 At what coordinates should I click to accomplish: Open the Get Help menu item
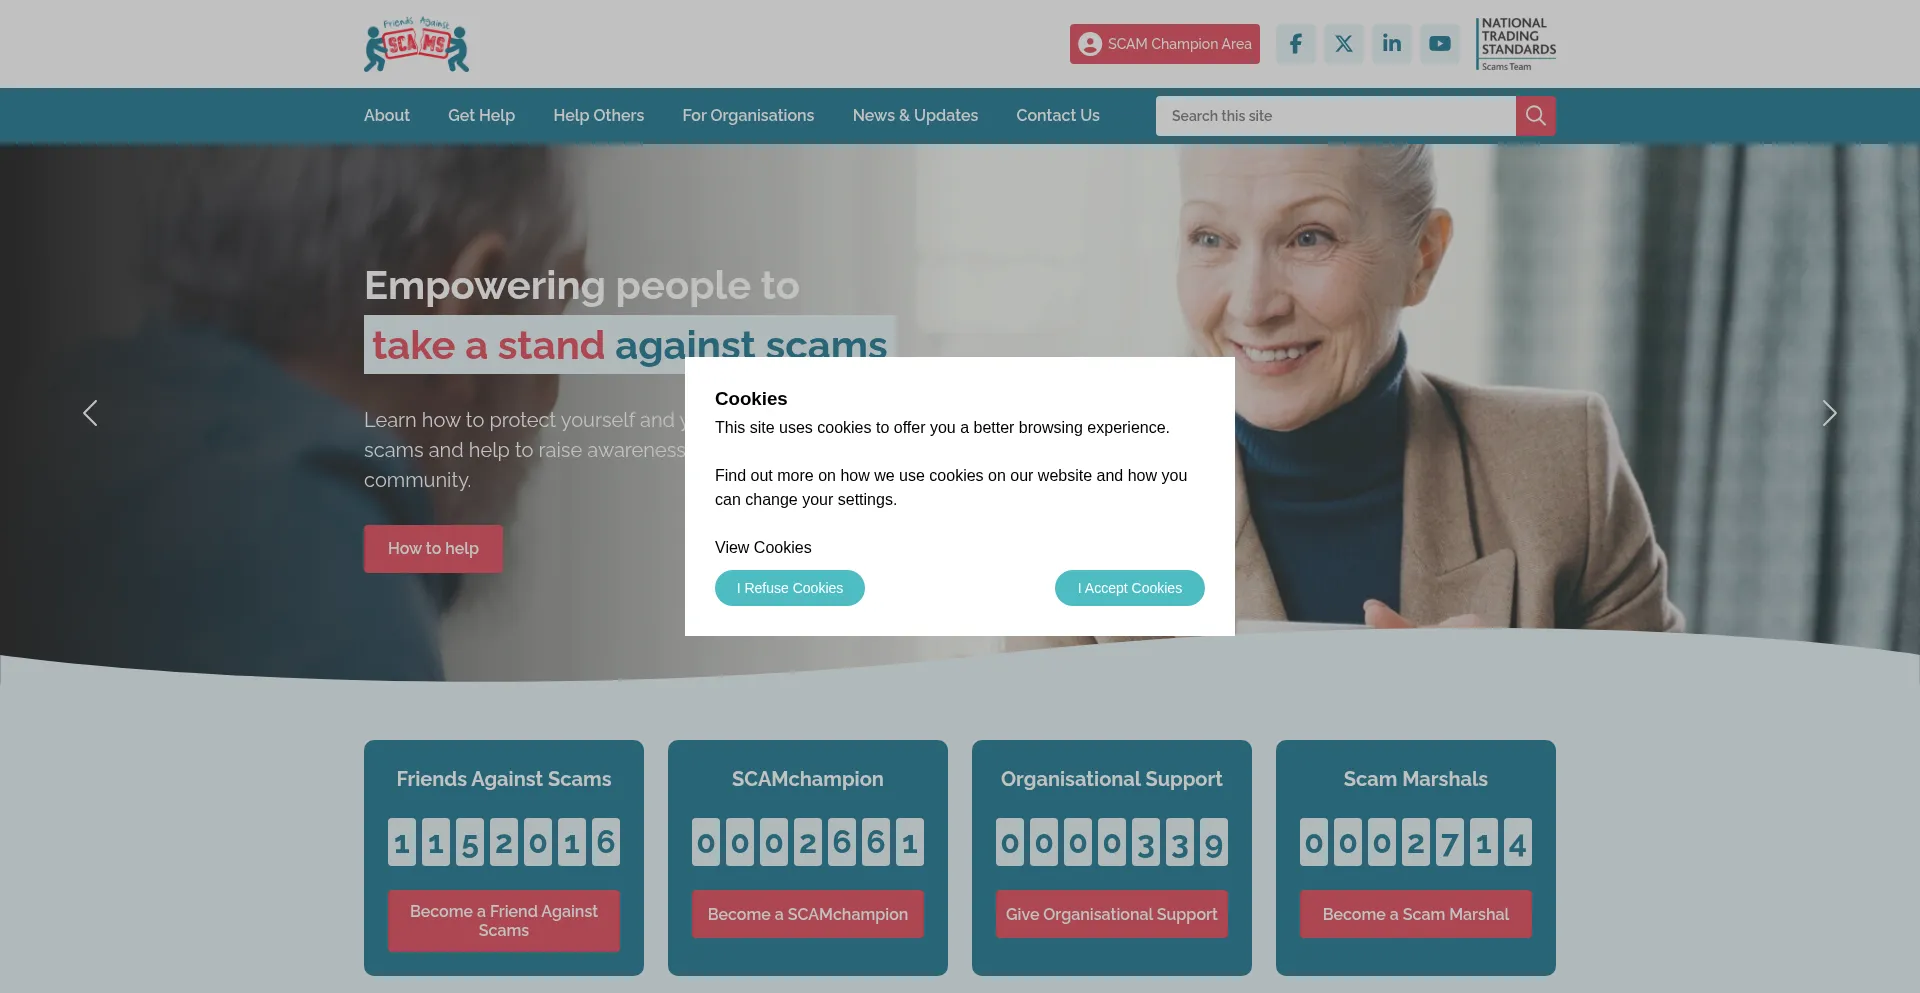point(481,116)
